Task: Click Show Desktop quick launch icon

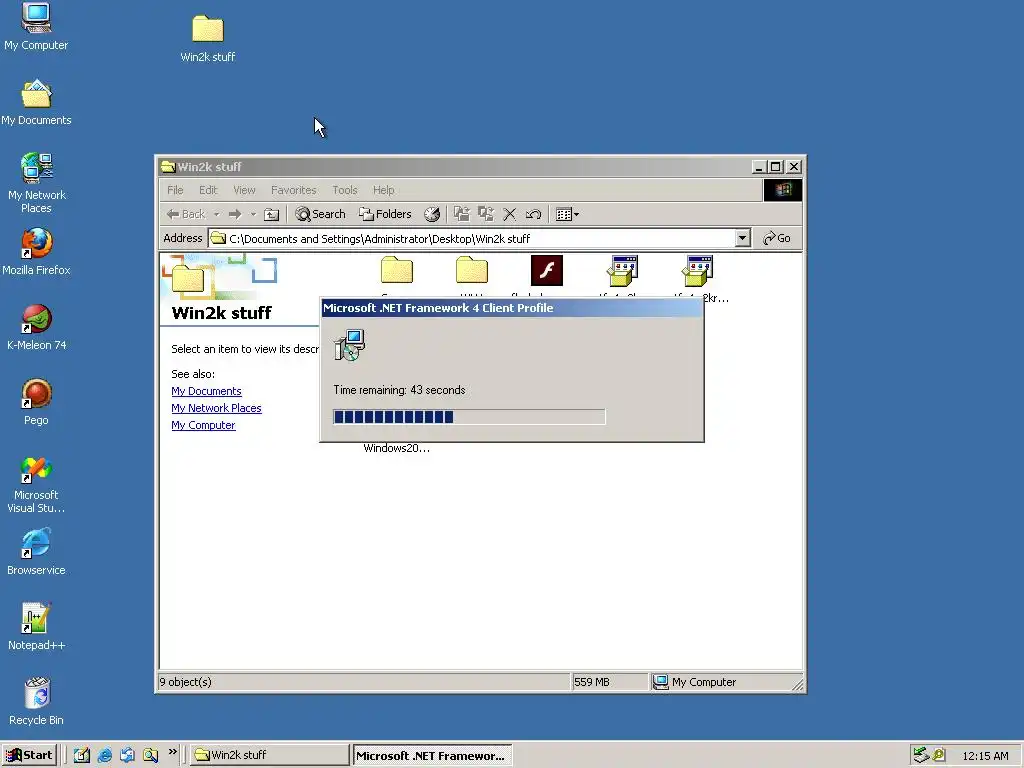Action: [x=81, y=755]
